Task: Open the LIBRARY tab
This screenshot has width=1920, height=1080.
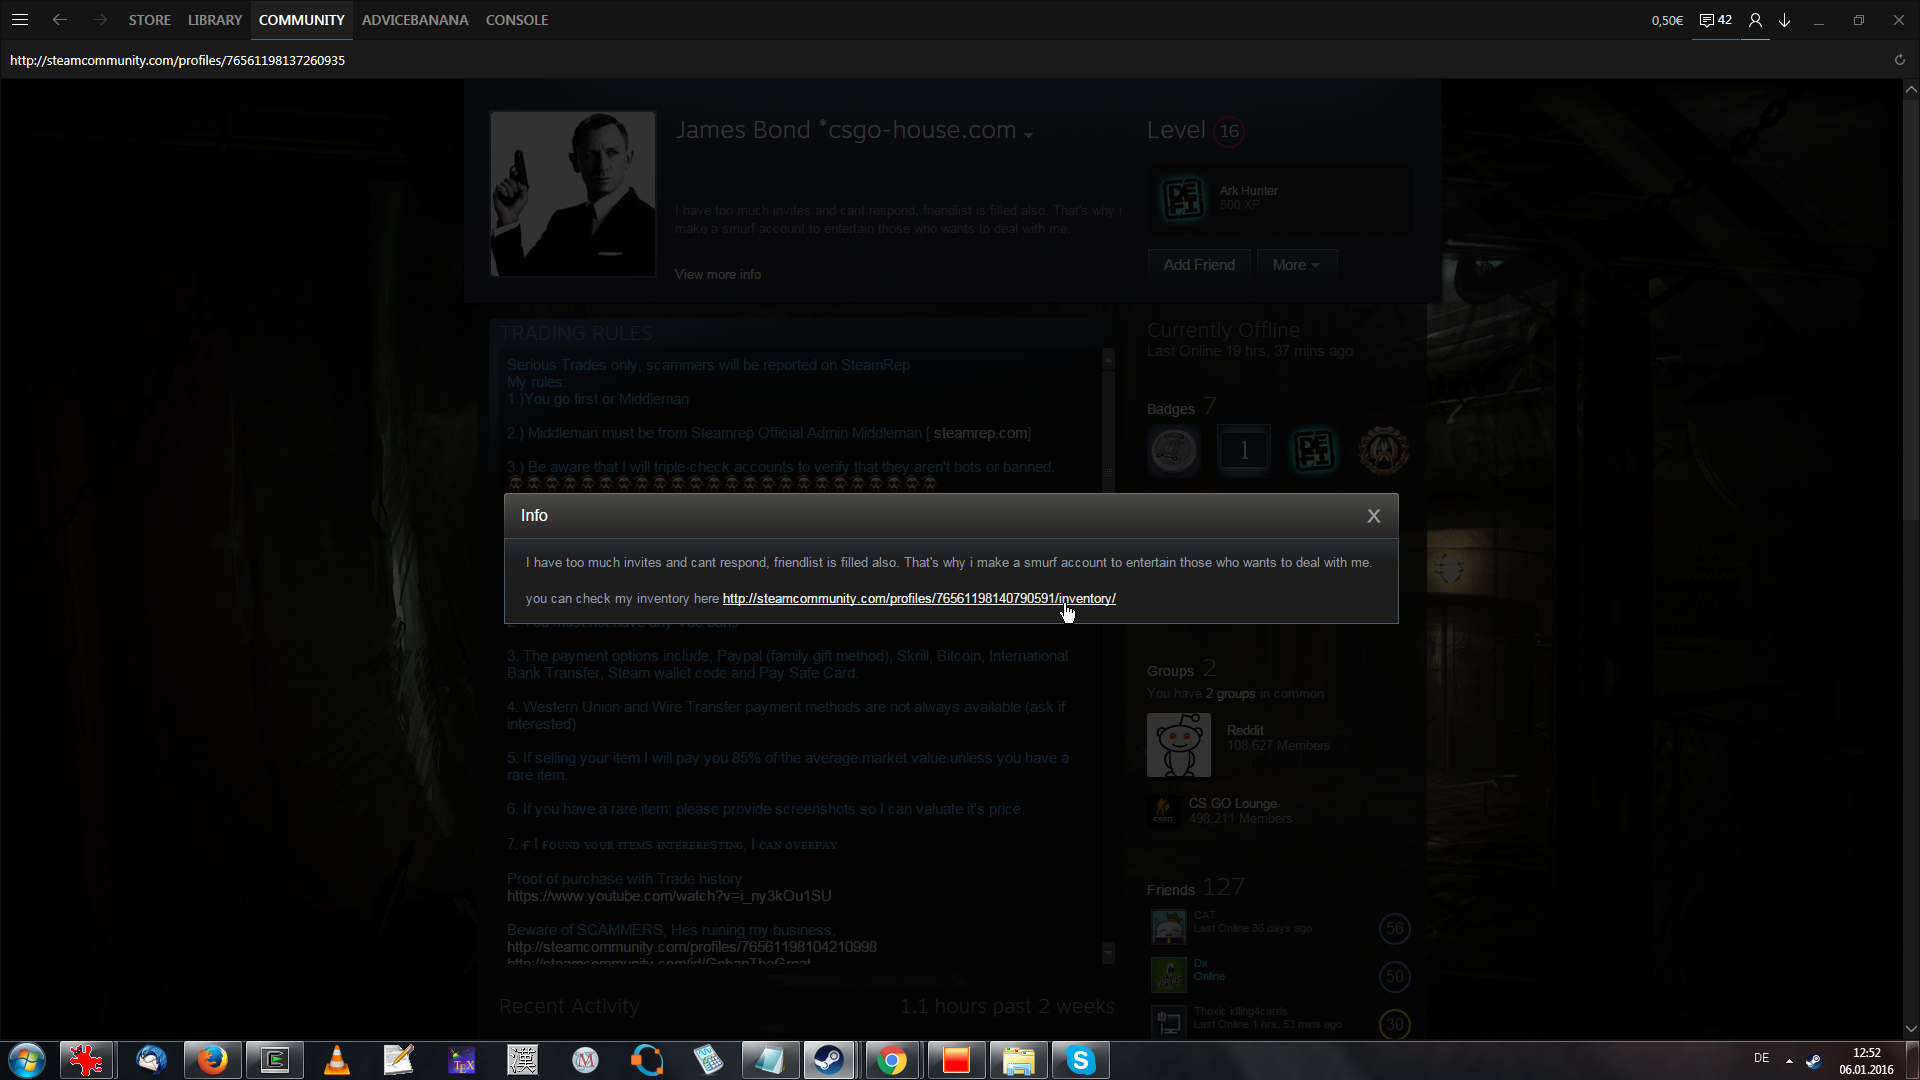Action: pos(215,20)
